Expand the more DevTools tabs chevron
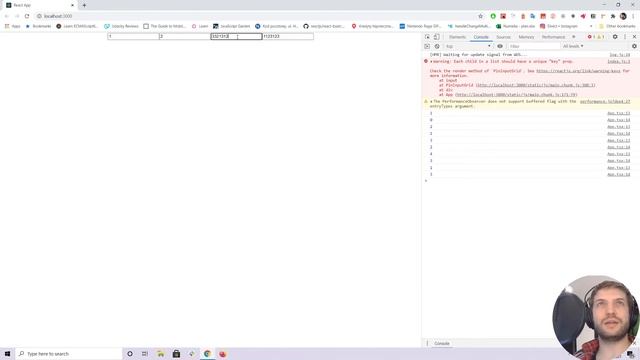This screenshot has width=640, height=360. 573,37
